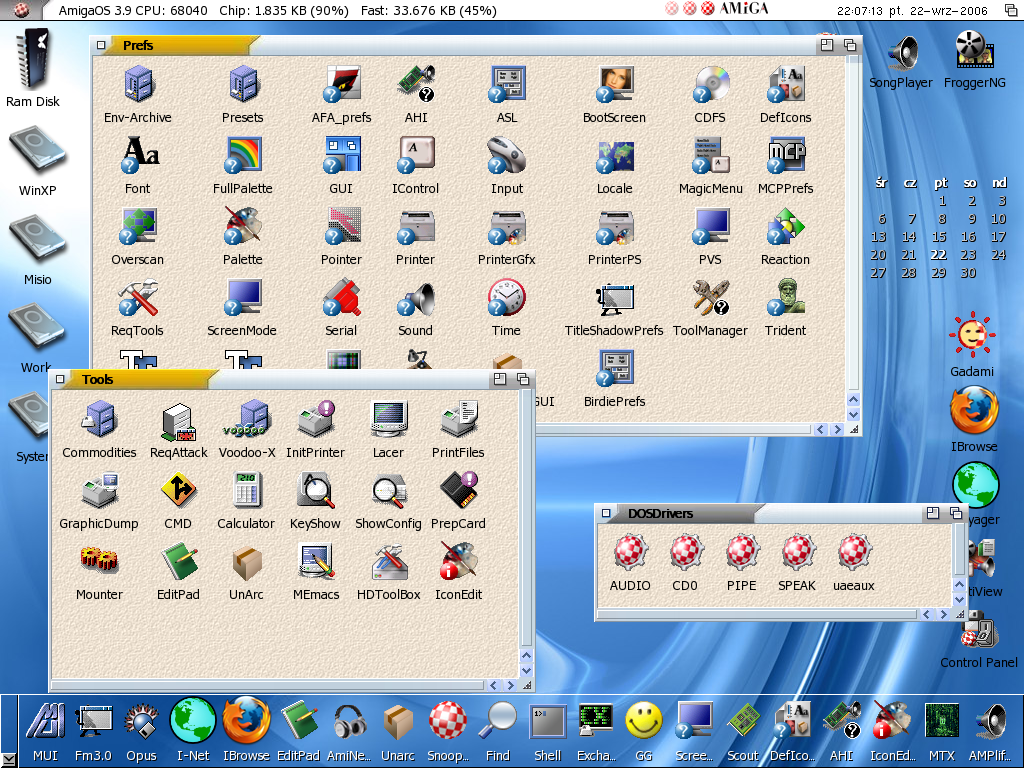Open the ScreenMode prefs icon
The width and height of the screenshot is (1024, 768).
click(x=242, y=297)
